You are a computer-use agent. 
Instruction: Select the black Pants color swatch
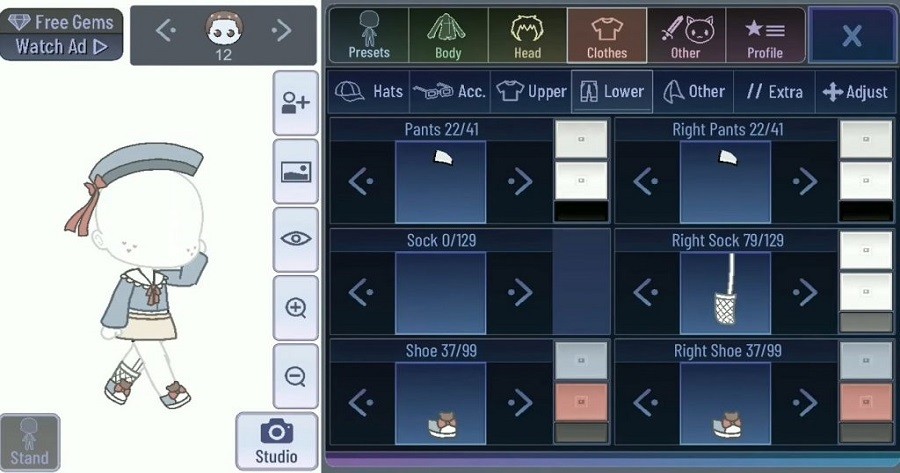tap(581, 211)
